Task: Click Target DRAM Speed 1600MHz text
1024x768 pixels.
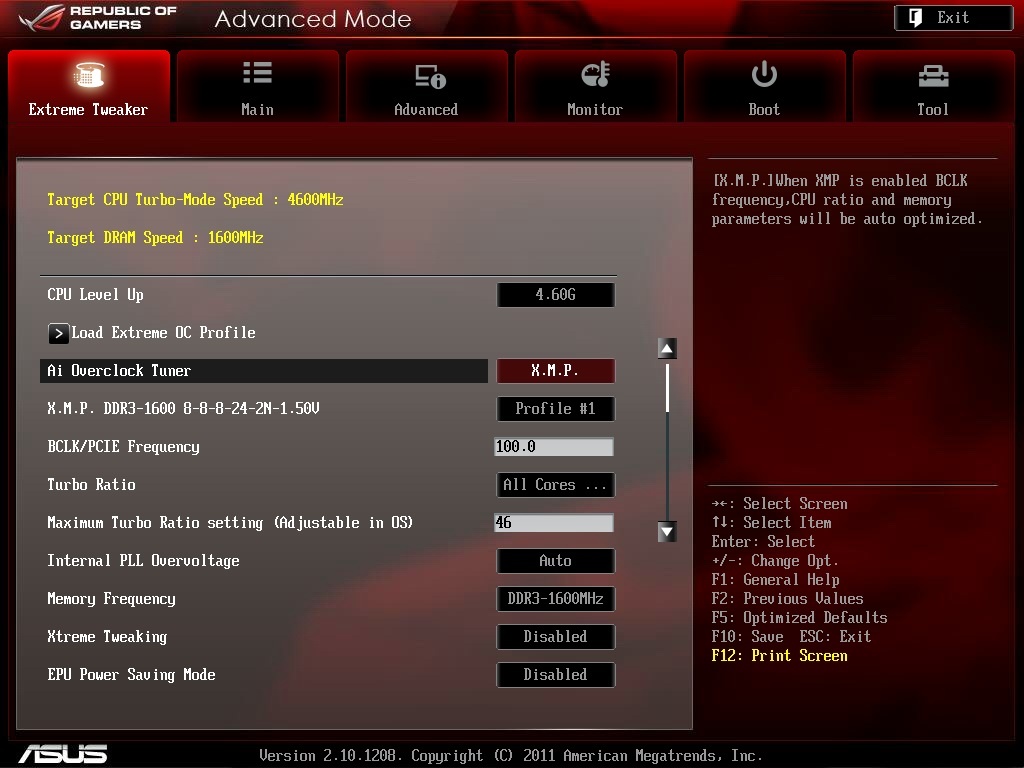Action: [155, 238]
